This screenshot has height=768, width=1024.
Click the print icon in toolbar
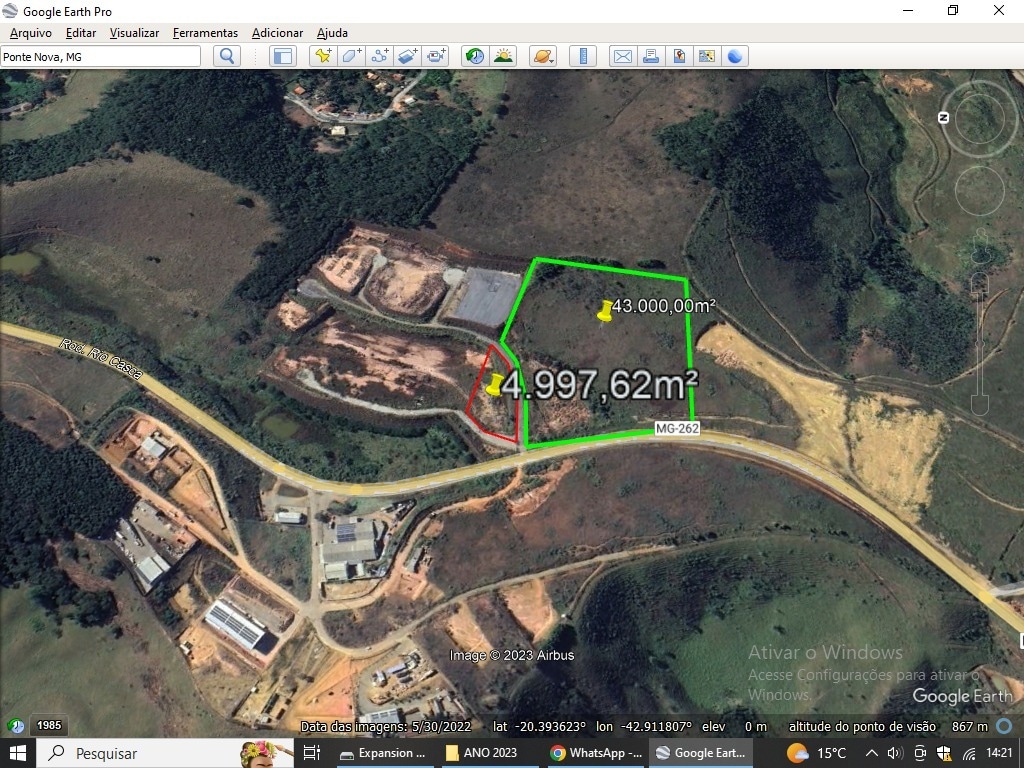(x=651, y=56)
